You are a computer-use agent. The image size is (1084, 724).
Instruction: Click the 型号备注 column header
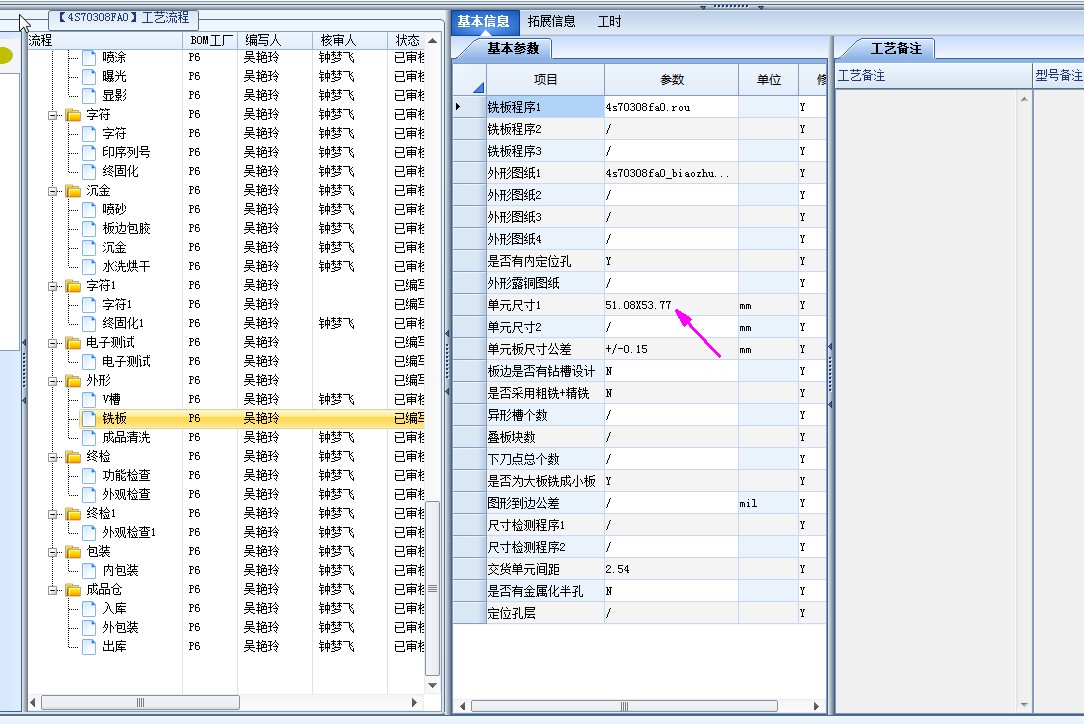click(x=1058, y=75)
